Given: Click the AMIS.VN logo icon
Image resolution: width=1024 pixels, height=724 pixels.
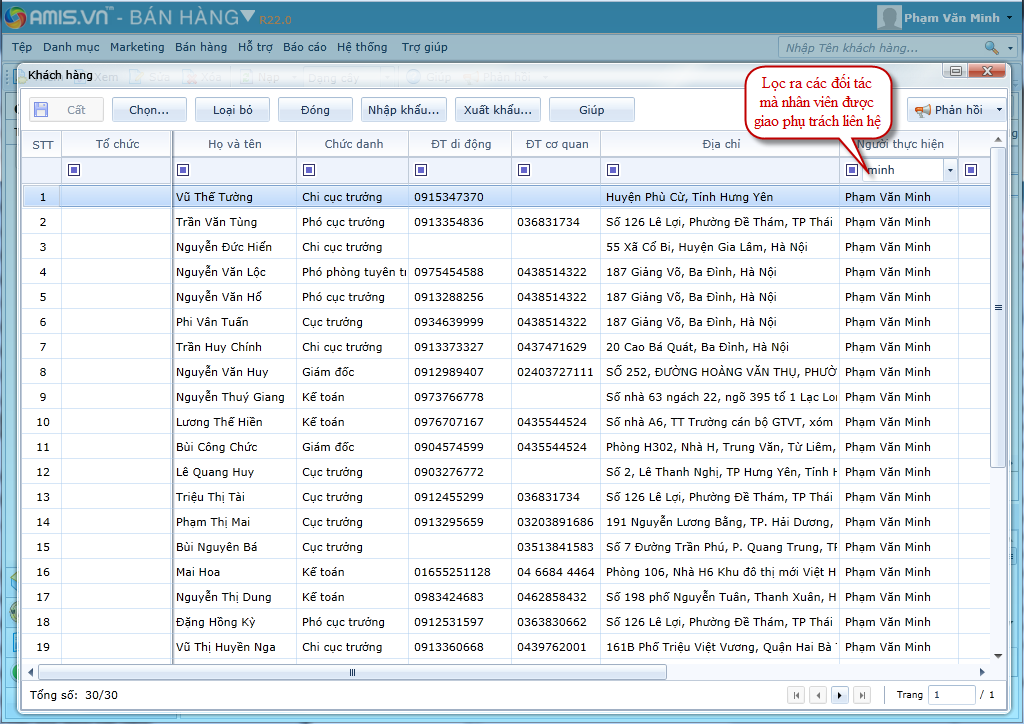Looking at the screenshot, I should pyautogui.click(x=15, y=18).
